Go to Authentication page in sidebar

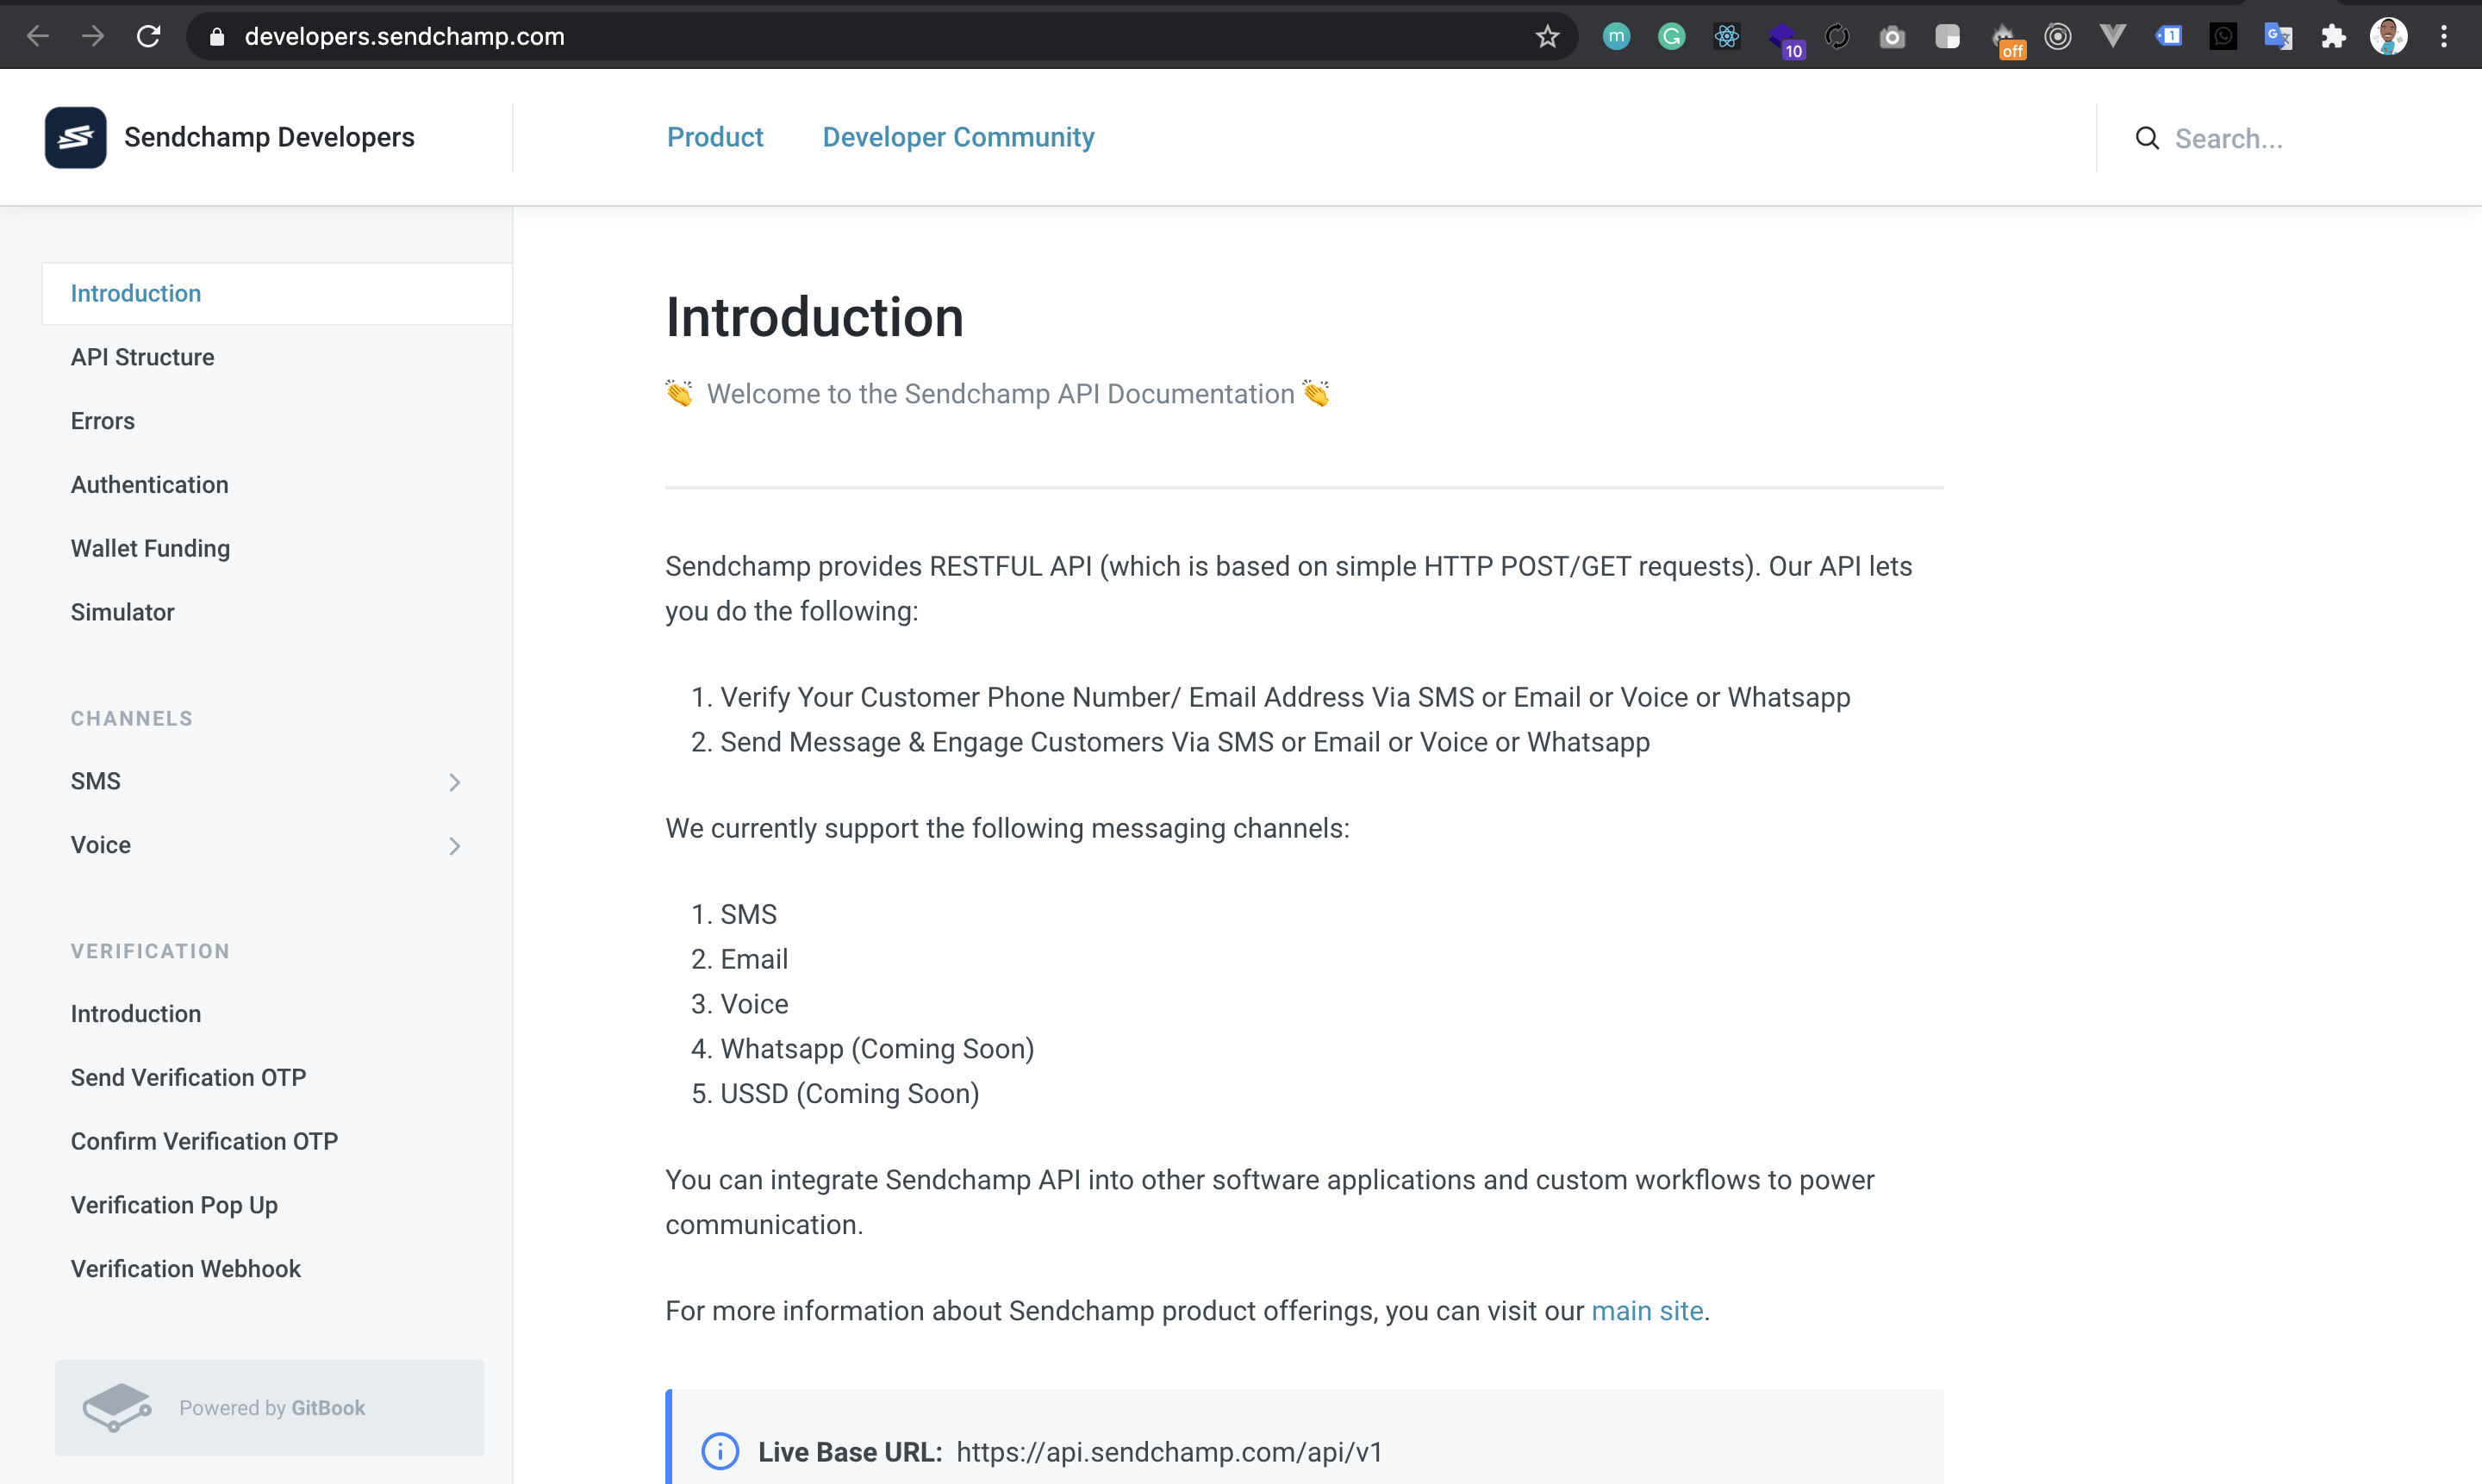click(x=149, y=485)
